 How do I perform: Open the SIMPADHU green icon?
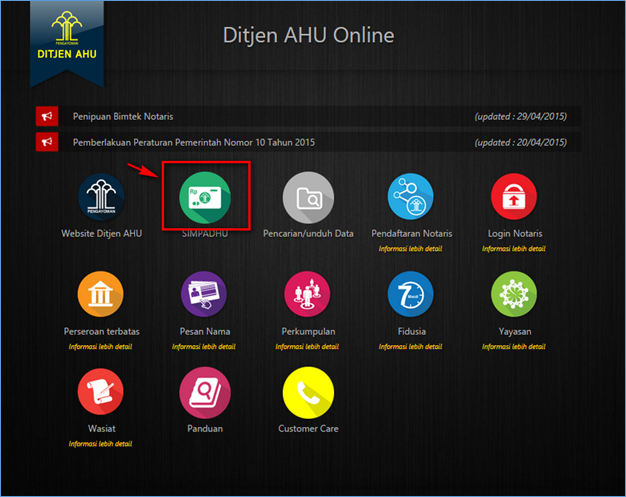(204, 197)
